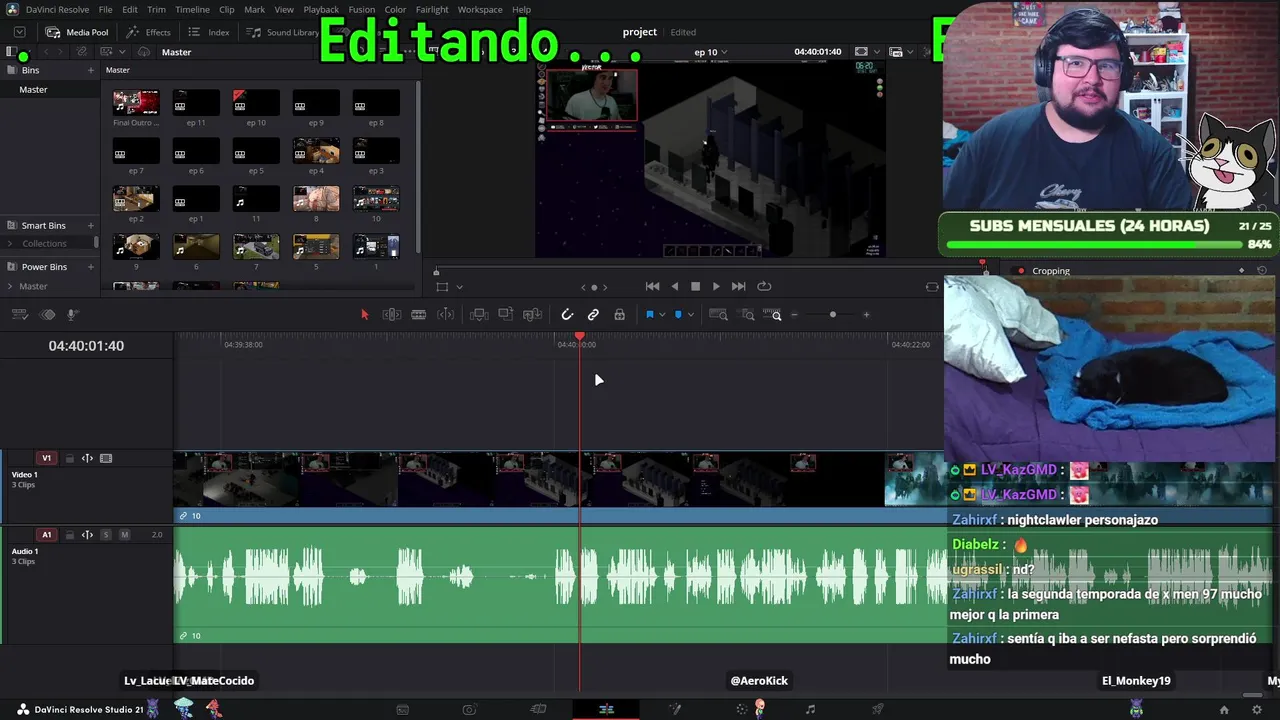Open the Help menu
The image size is (1280, 720).
pos(521,10)
